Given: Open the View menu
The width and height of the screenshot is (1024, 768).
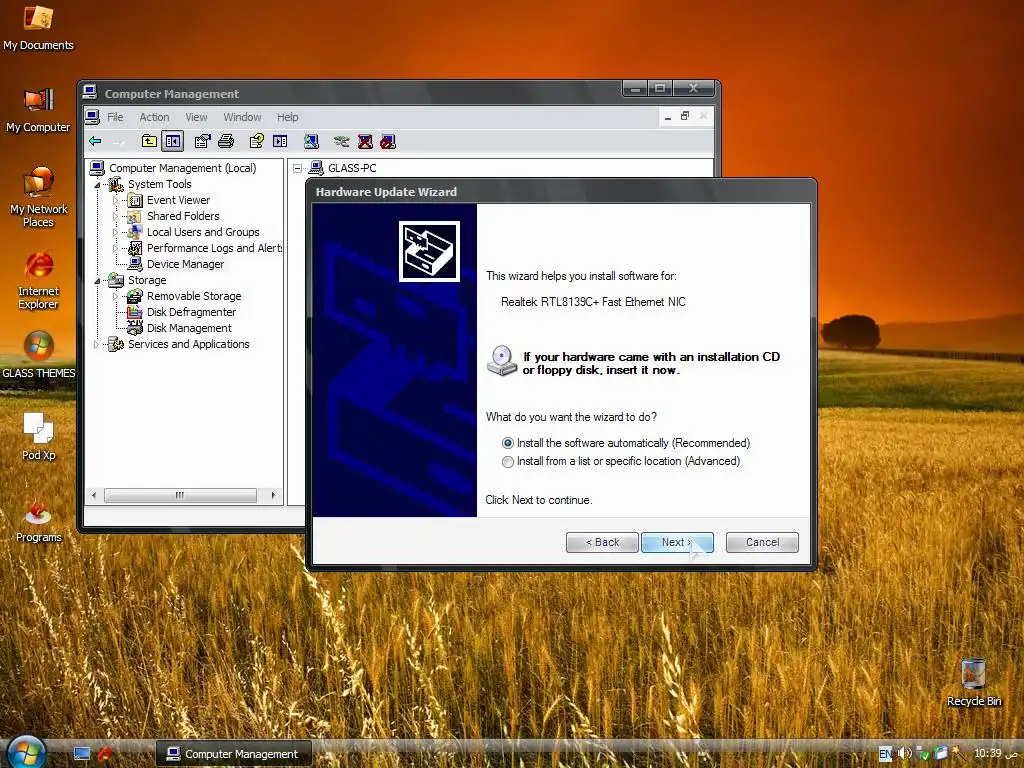Looking at the screenshot, I should [196, 117].
